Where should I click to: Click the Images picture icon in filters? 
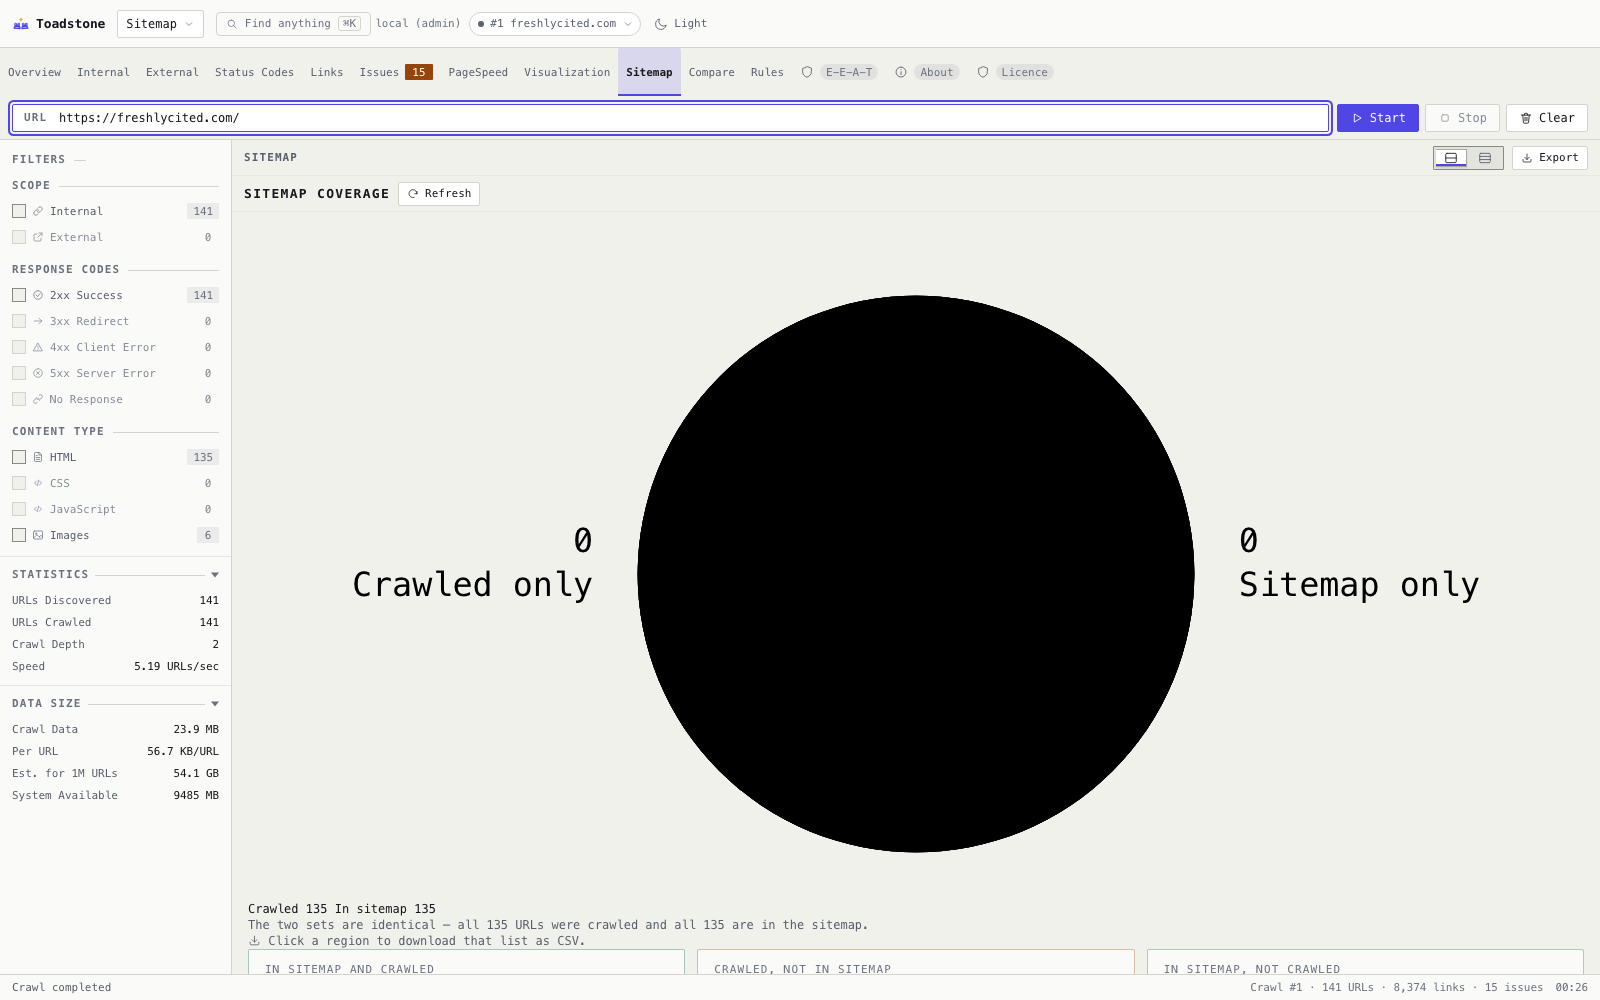point(38,535)
